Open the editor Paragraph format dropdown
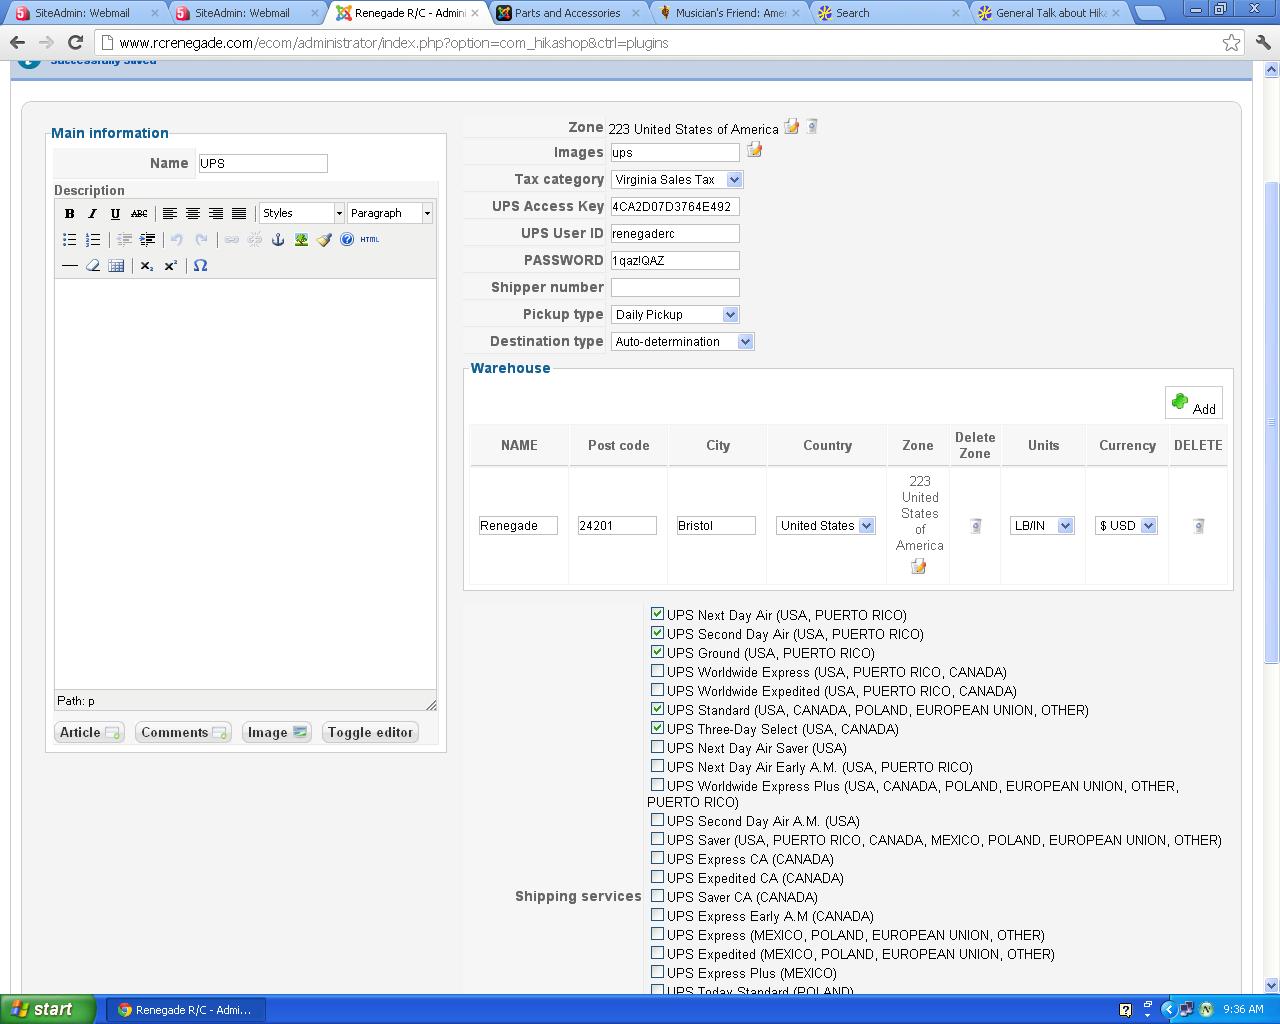The image size is (1280, 1024). [389, 213]
